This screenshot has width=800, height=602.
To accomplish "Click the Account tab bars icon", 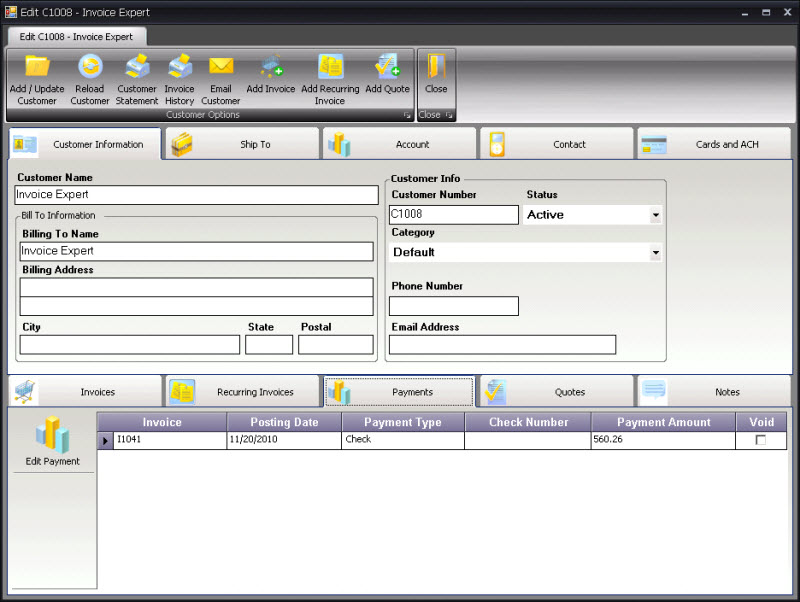I will (339, 144).
